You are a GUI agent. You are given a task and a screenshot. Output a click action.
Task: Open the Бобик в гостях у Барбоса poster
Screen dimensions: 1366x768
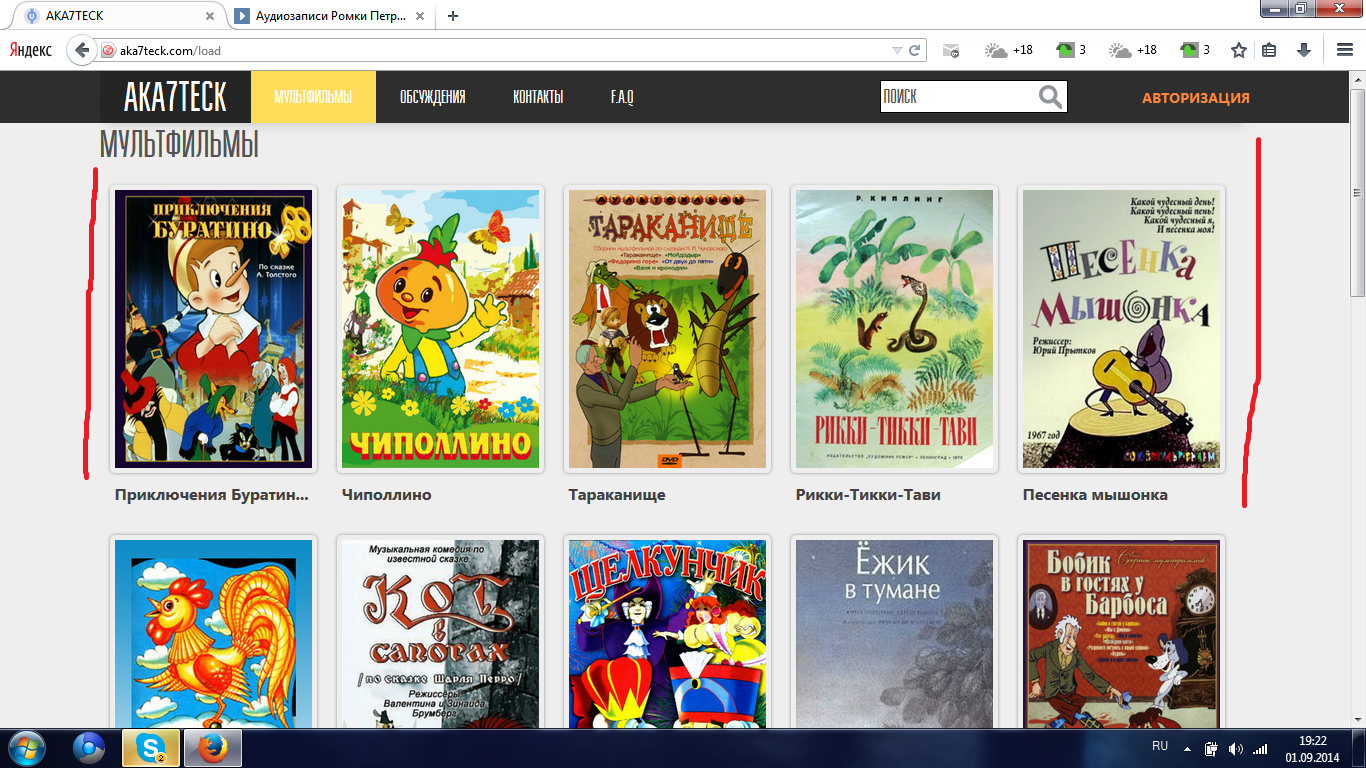1121,632
